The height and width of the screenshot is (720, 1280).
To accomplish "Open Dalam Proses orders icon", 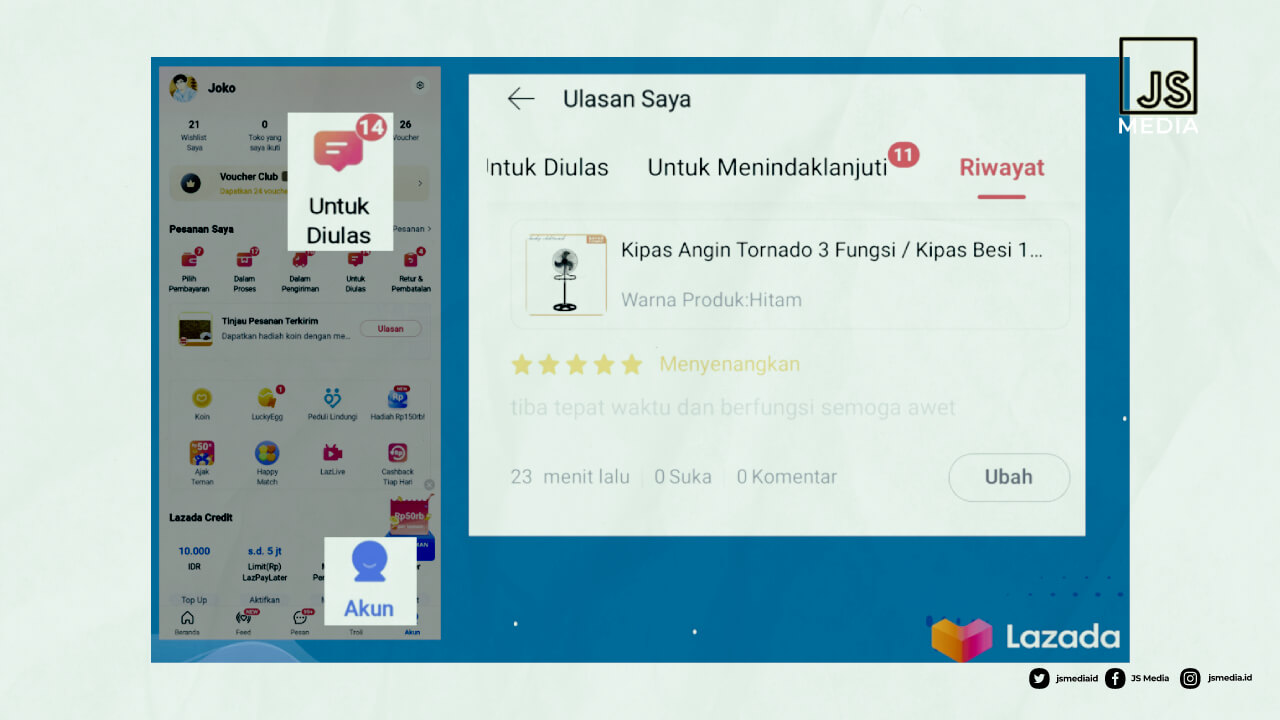I will pyautogui.click(x=244, y=259).
